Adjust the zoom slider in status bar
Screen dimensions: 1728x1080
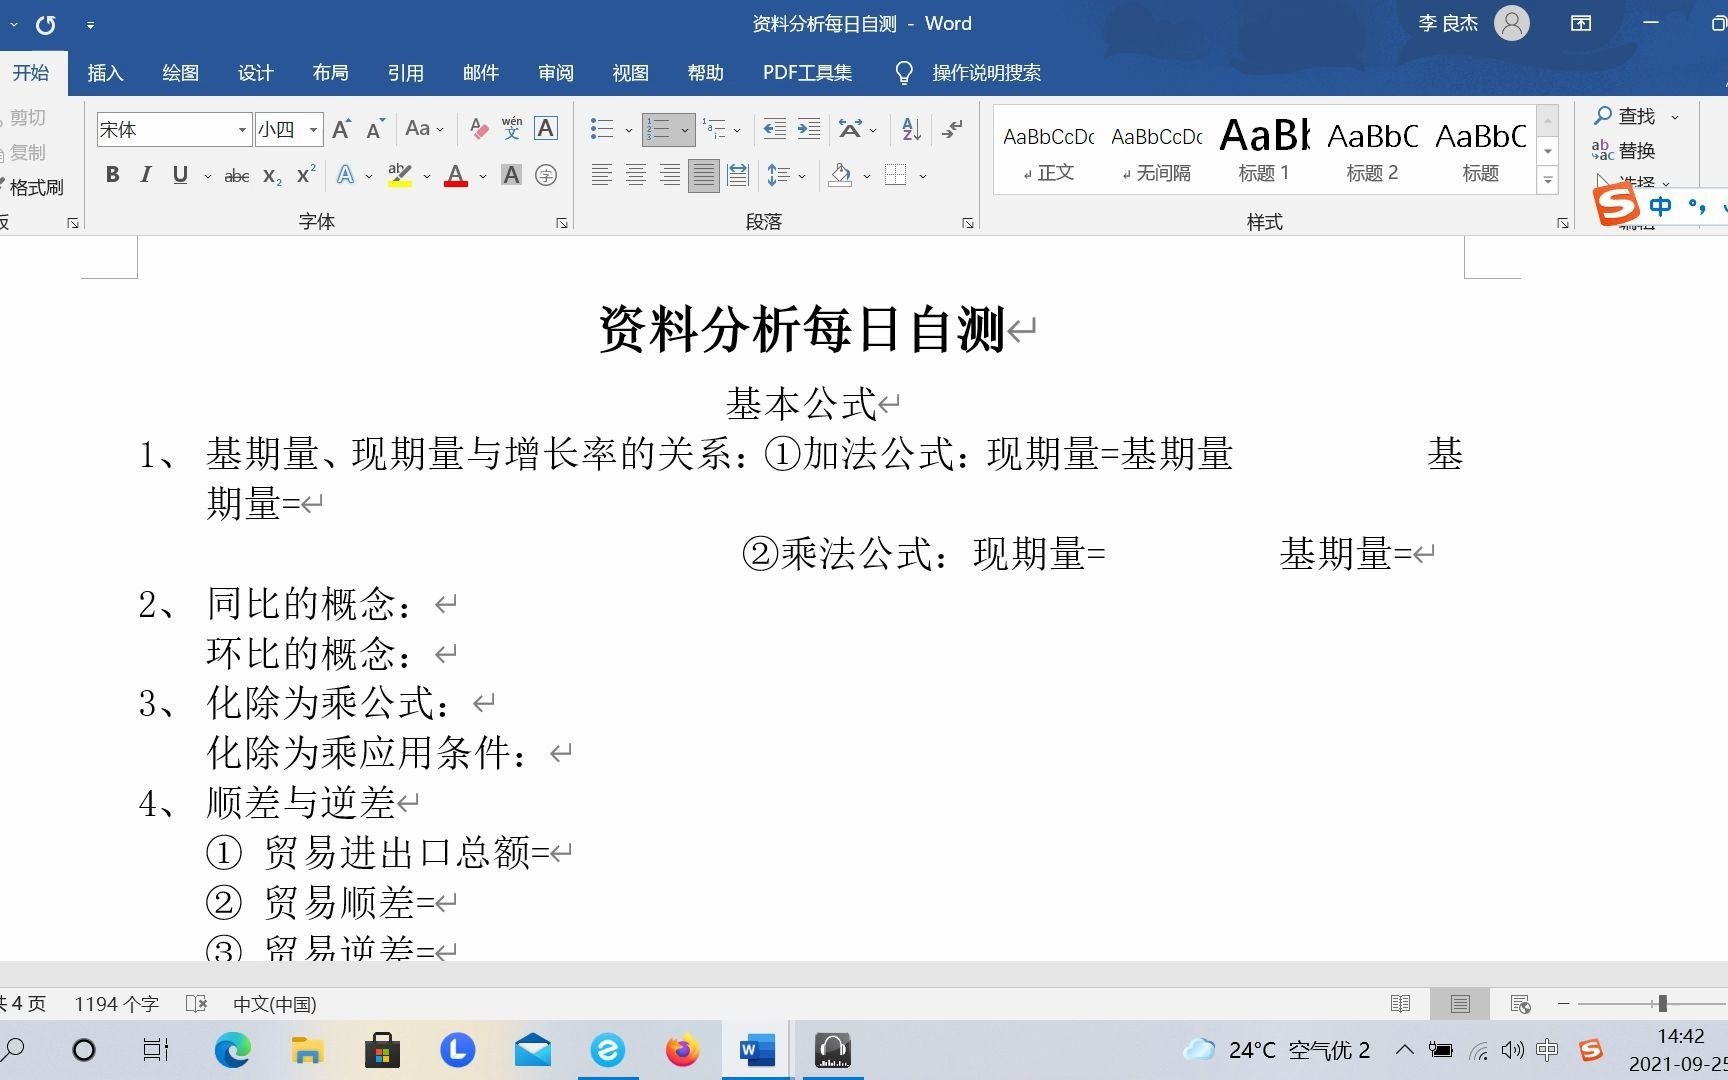click(x=1662, y=1003)
